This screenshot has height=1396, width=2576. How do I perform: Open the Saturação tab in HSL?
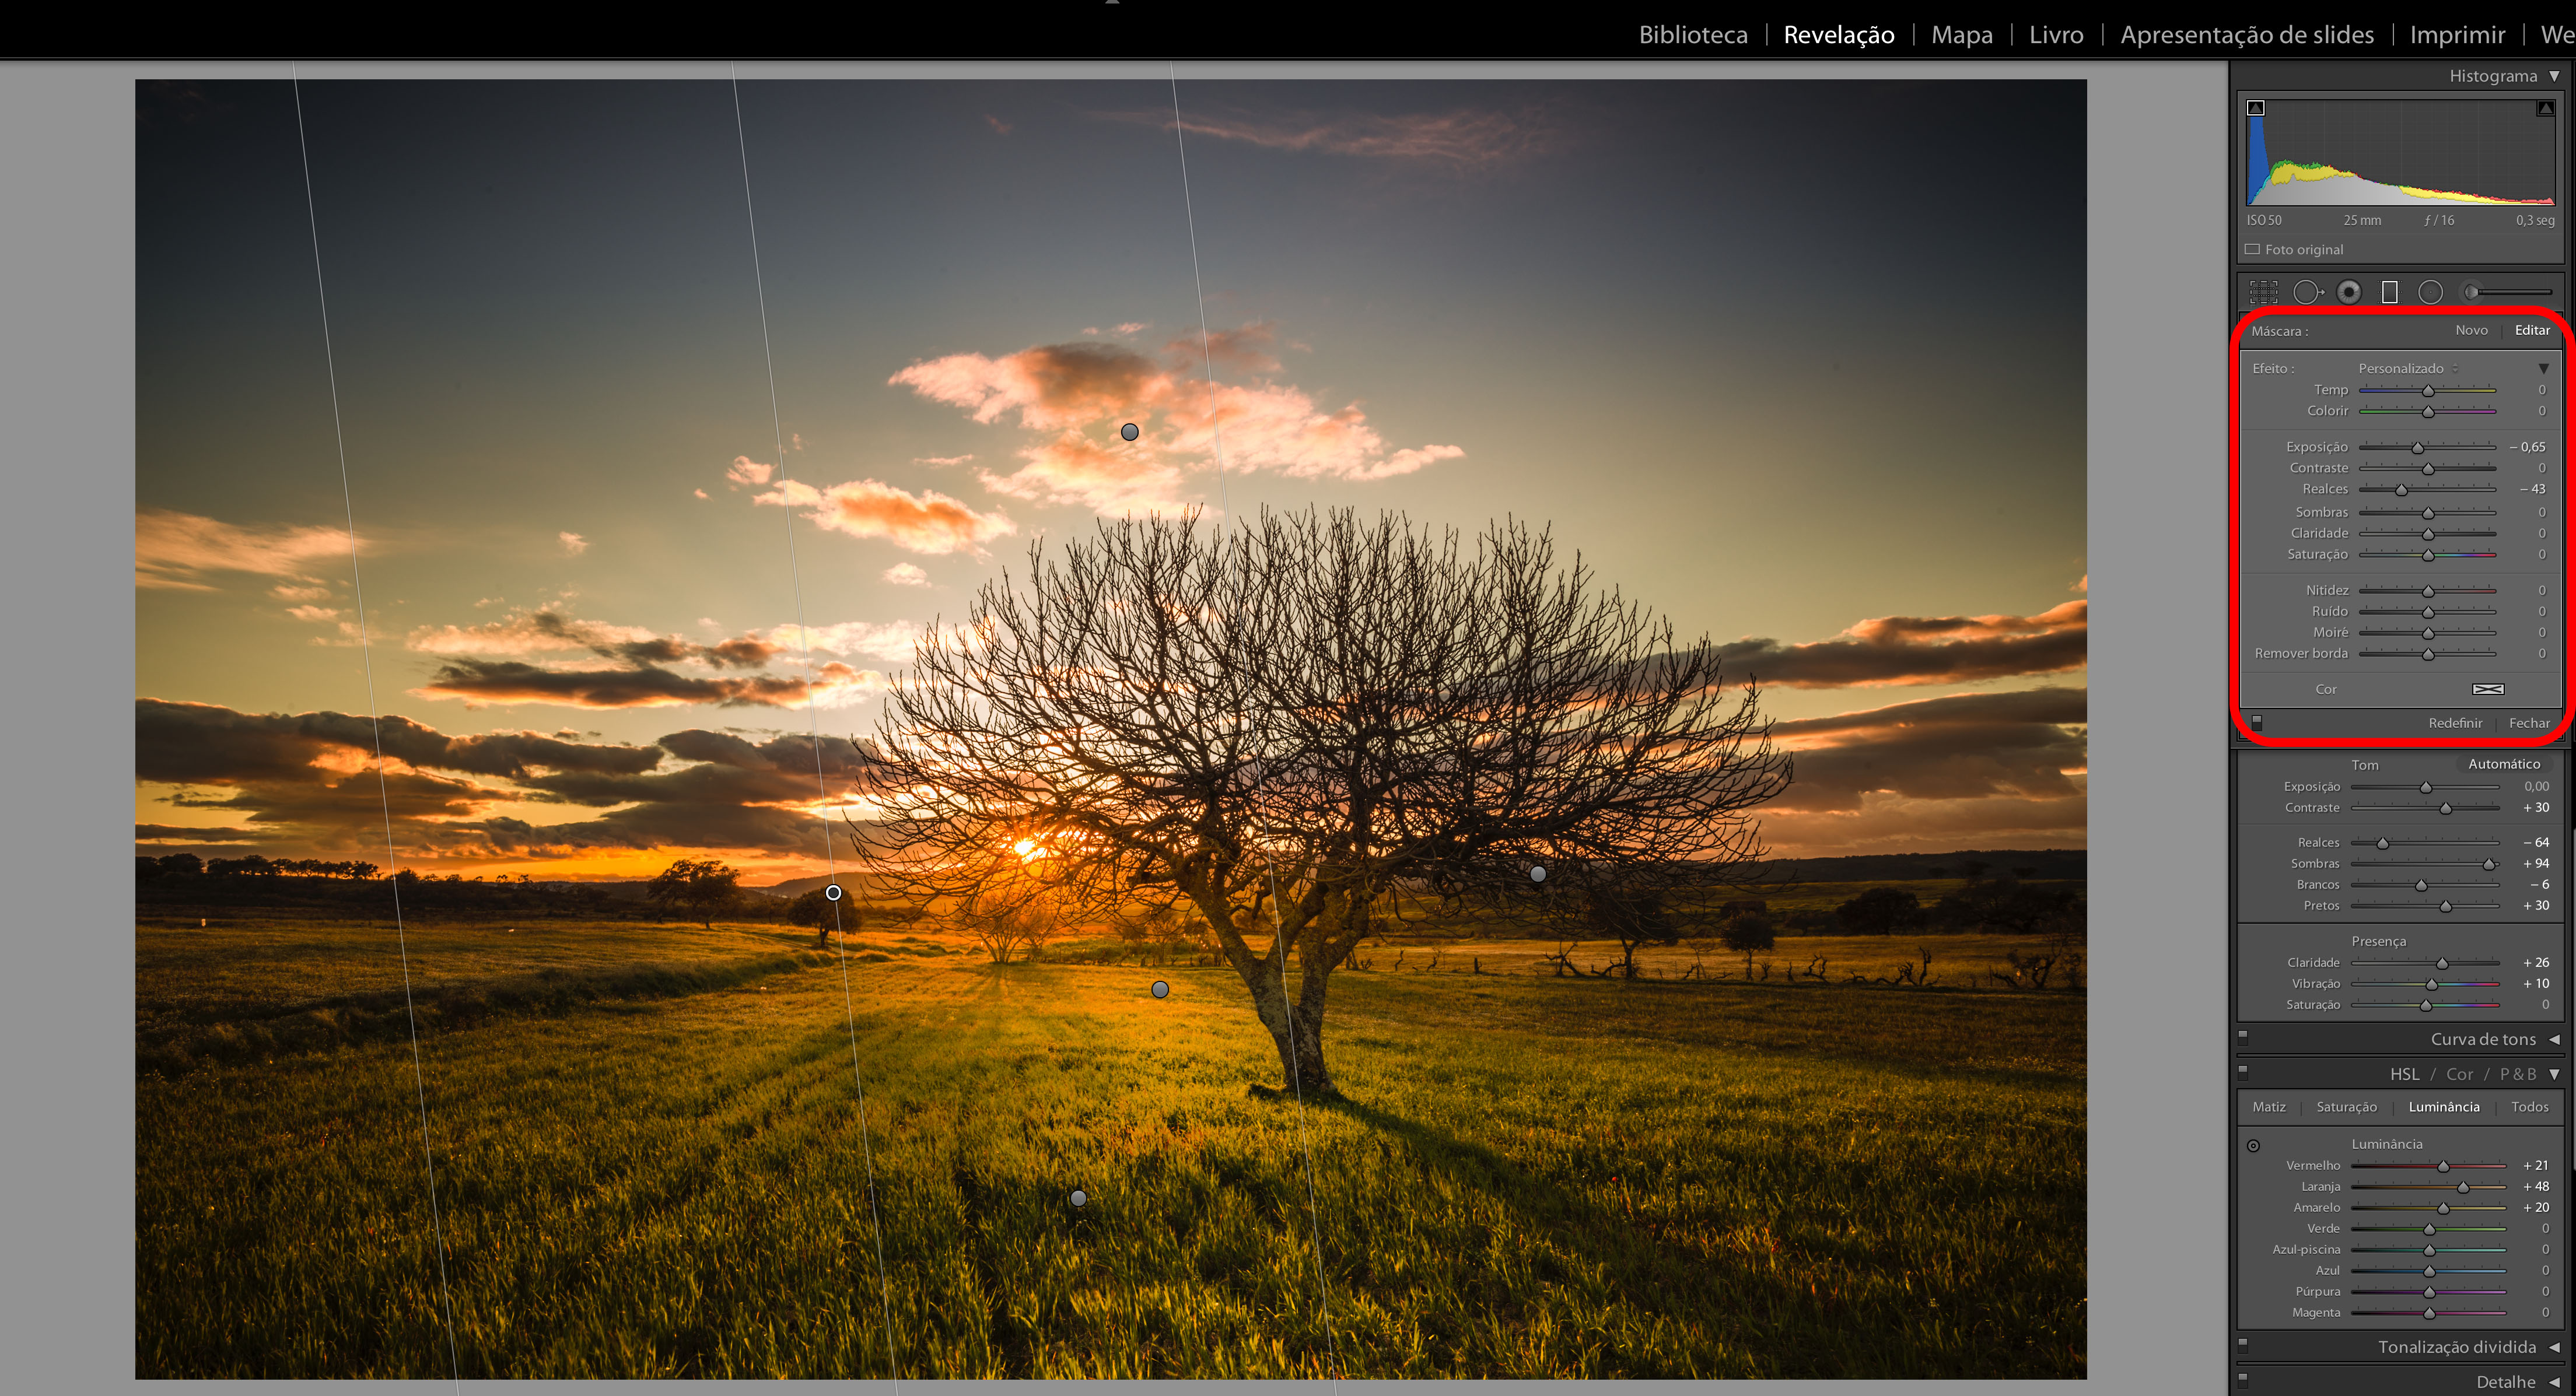[2346, 1107]
